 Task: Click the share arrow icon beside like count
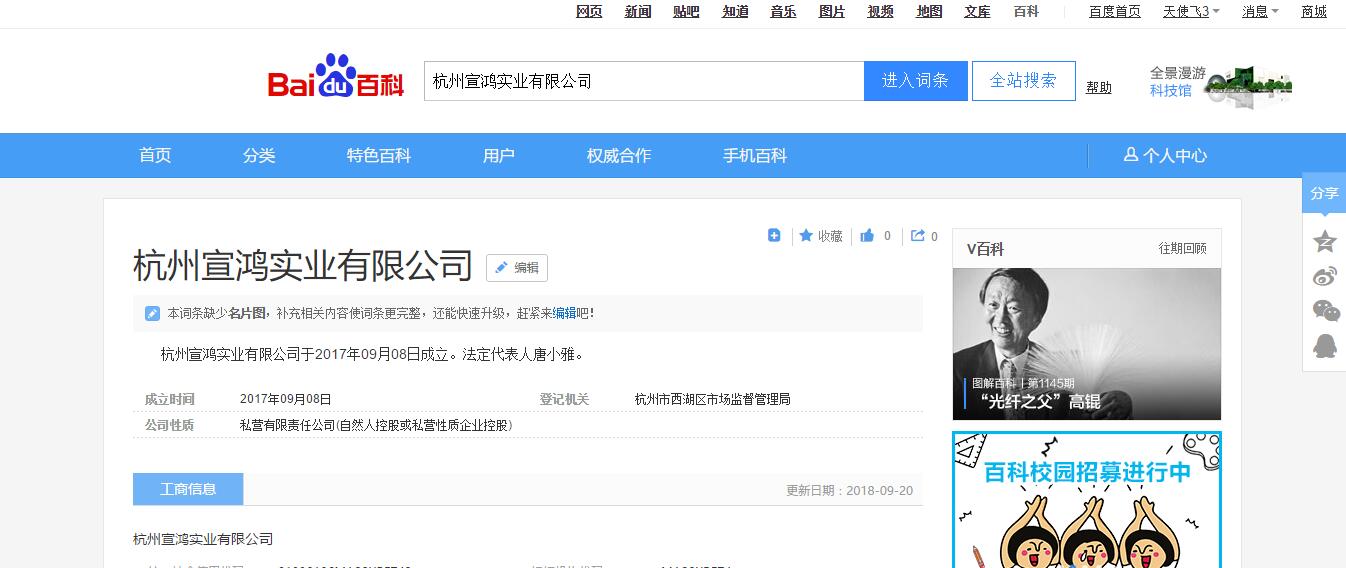click(x=917, y=236)
